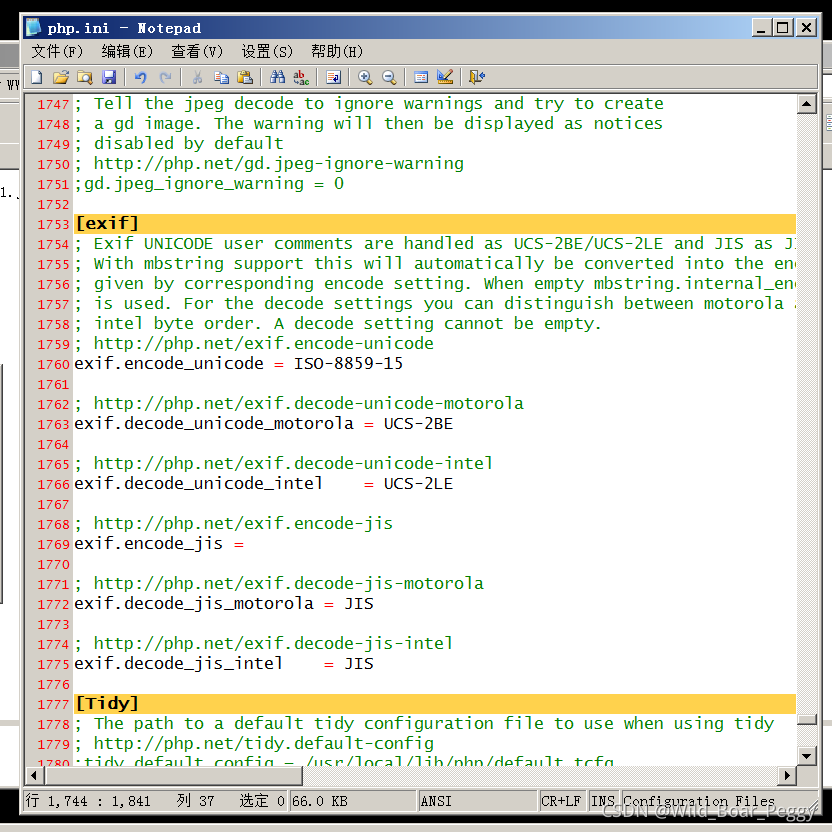The height and width of the screenshot is (832, 832).
Task: Create a new file using the toolbar
Action: pyautogui.click(x=37, y=77)
